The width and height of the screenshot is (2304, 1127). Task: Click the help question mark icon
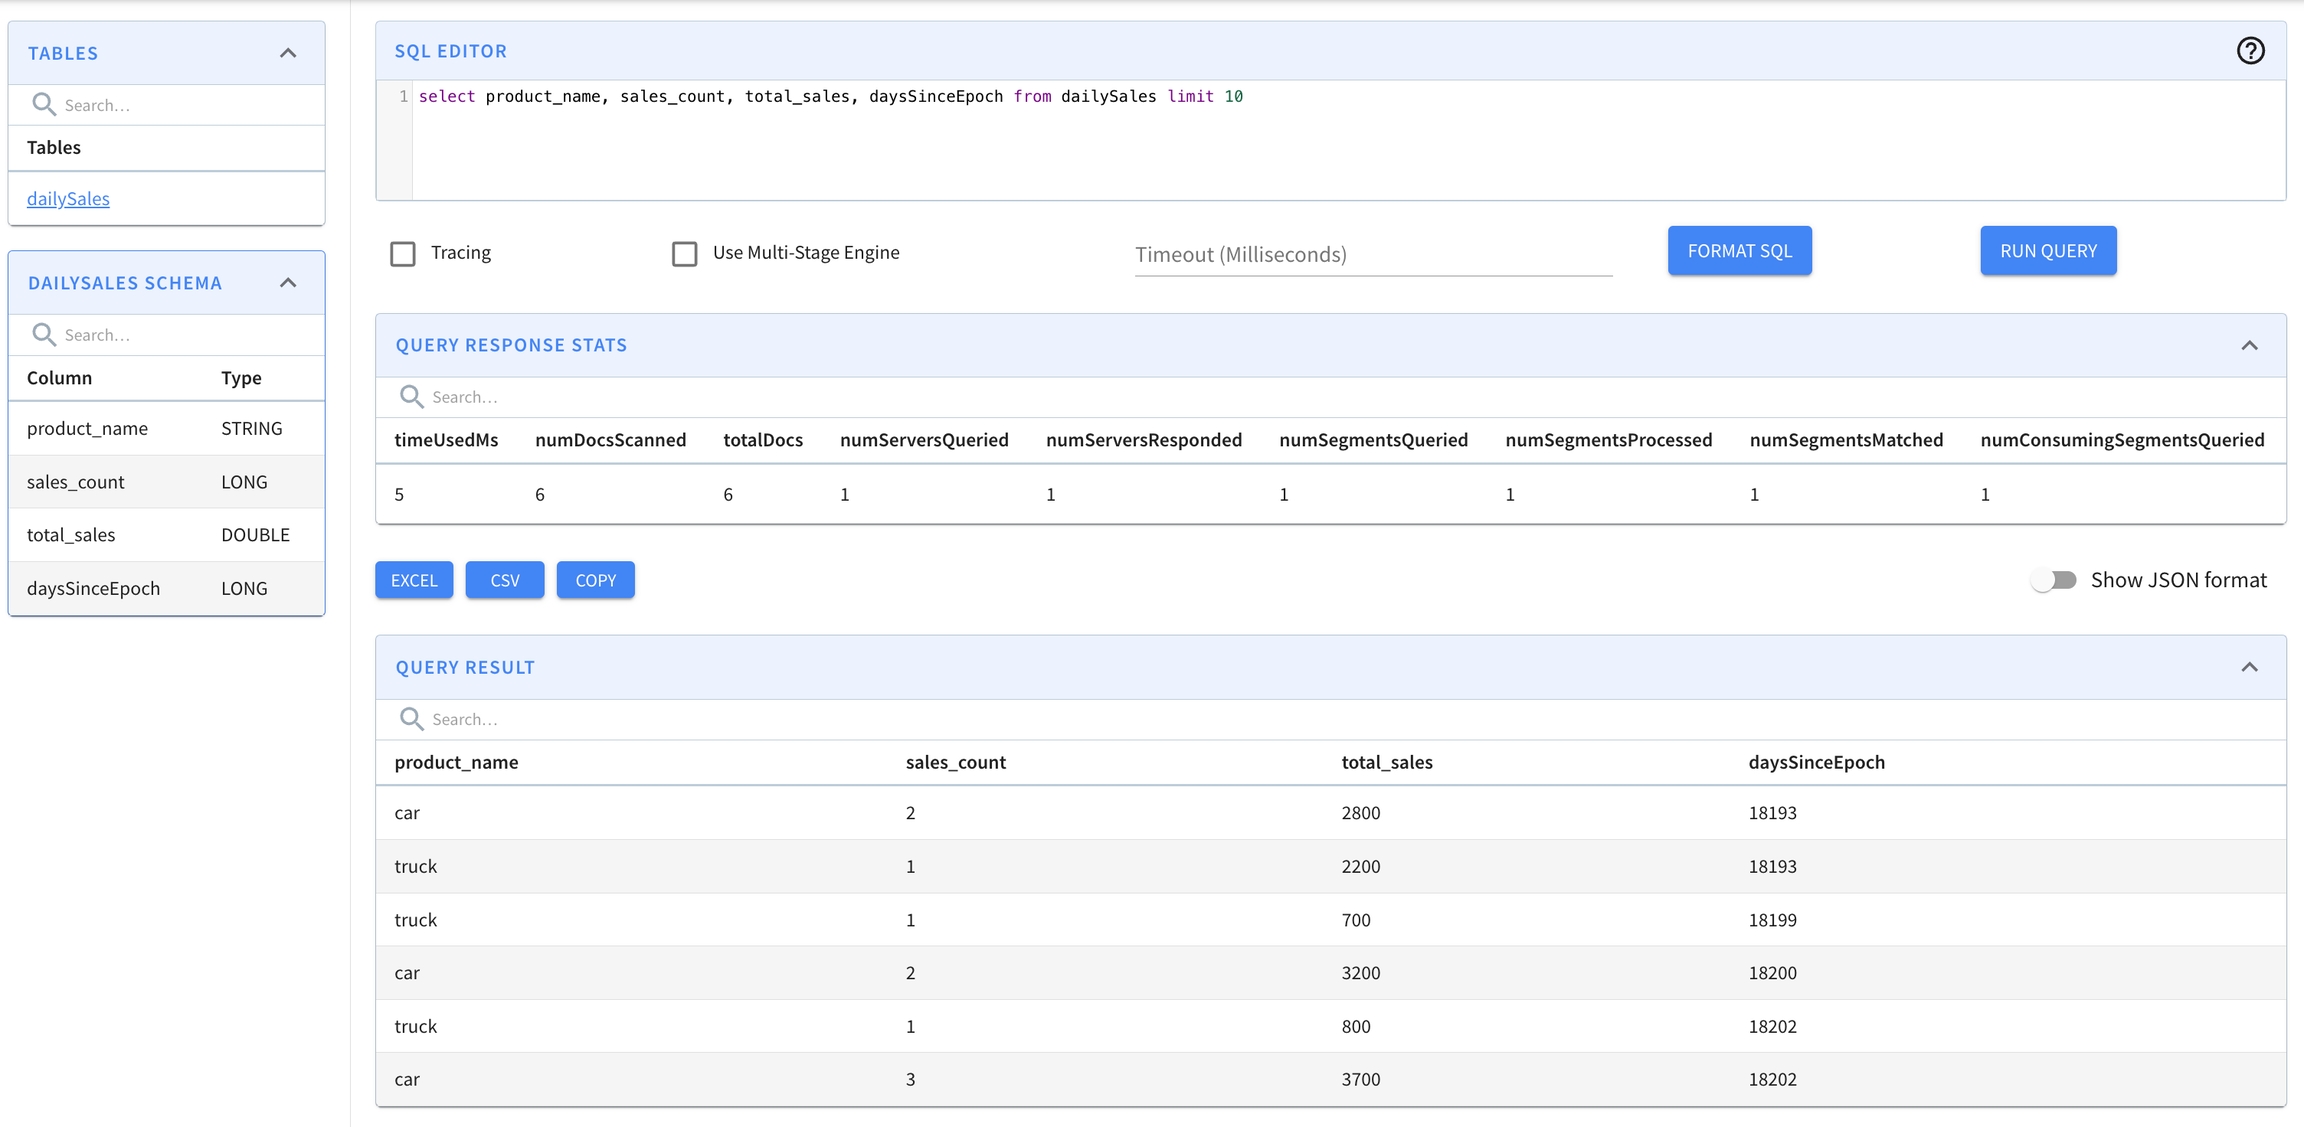coord(2250,51)
